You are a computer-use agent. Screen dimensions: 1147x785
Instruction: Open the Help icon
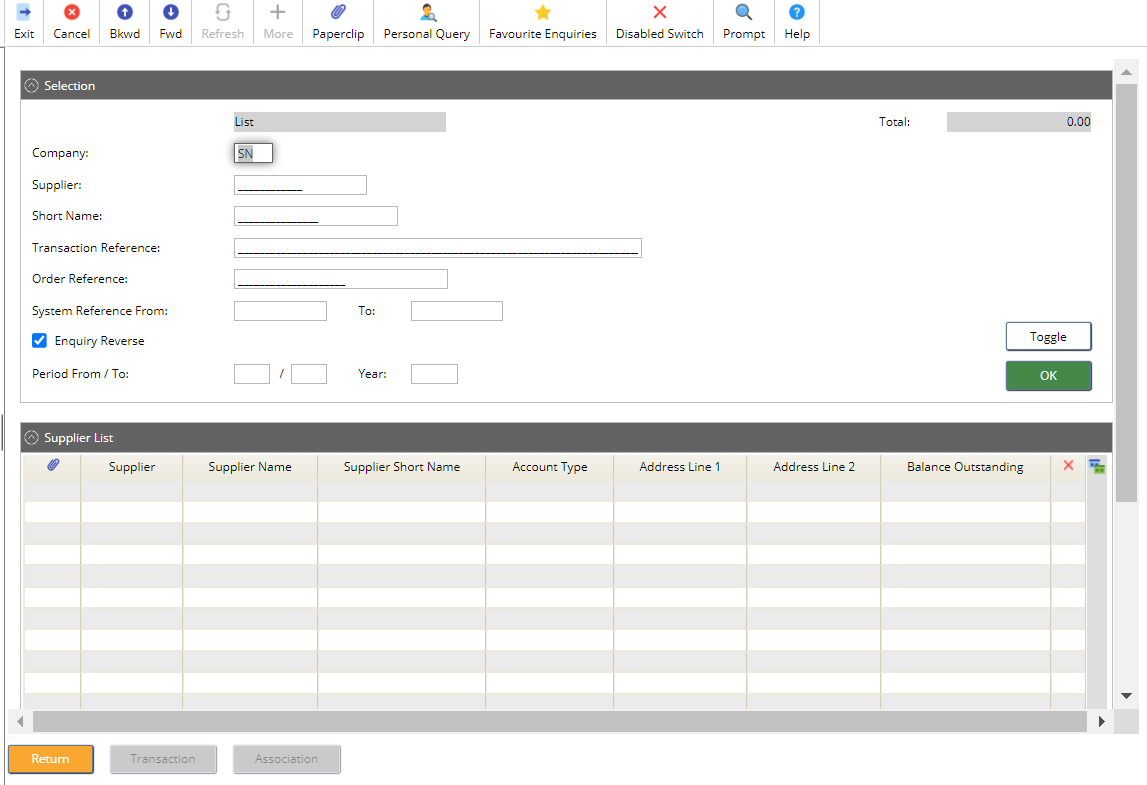(x=797, y=12)
